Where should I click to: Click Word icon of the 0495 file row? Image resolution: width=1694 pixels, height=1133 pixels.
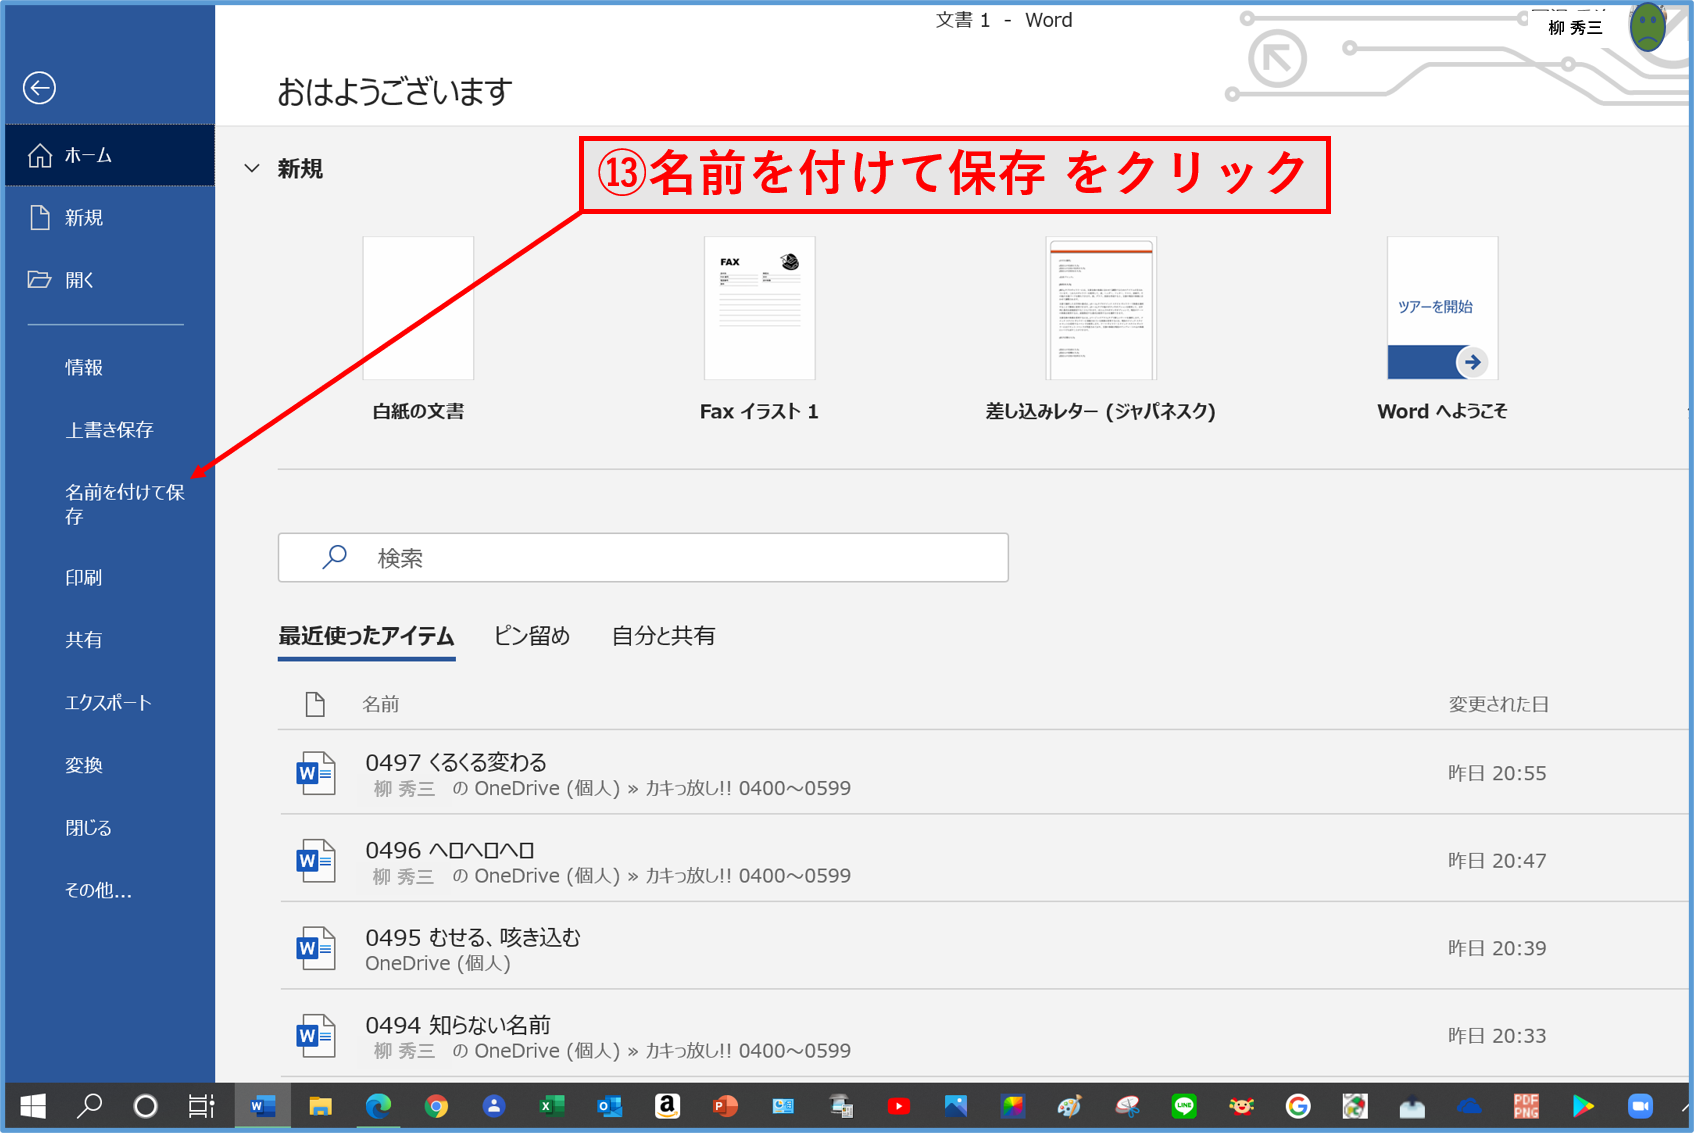tap(315, 948)
